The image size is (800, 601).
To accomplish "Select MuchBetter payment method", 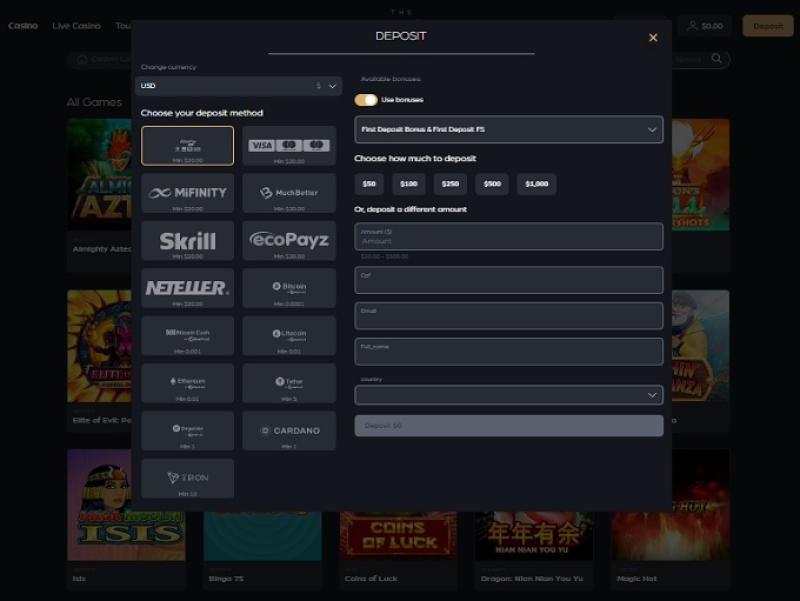I will click(289, 193).
